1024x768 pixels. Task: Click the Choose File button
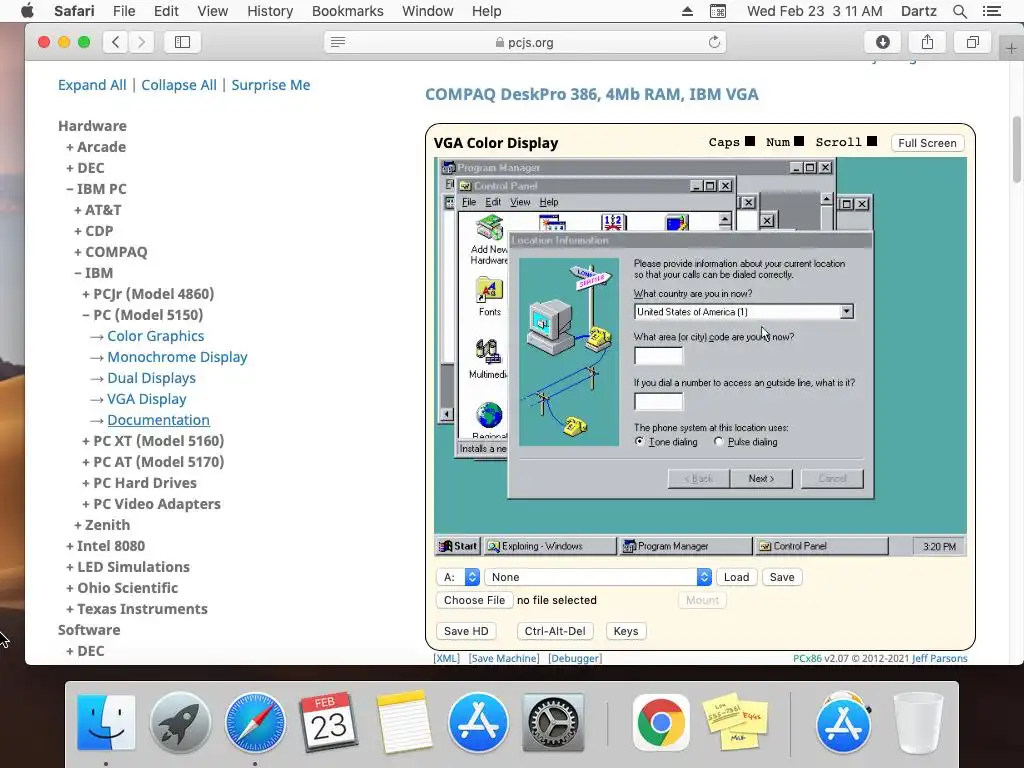(x=474, y=600)
